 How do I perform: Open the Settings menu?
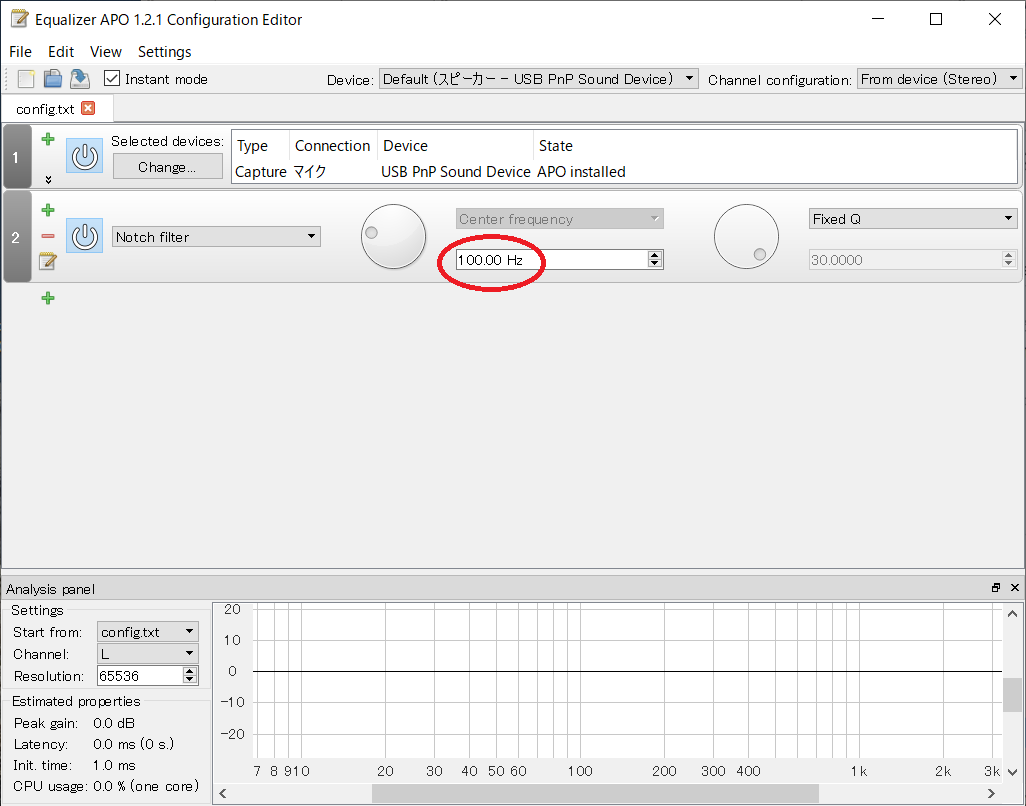coord(164,52)
